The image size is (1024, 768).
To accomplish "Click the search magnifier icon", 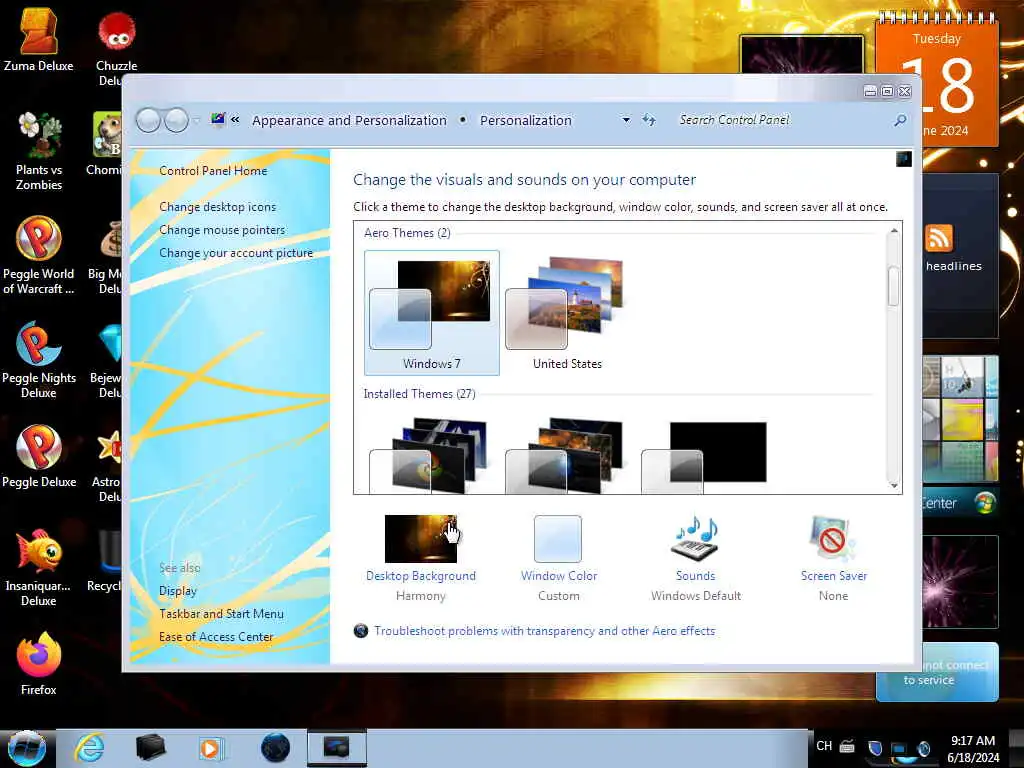I will (x=901, y=120).
